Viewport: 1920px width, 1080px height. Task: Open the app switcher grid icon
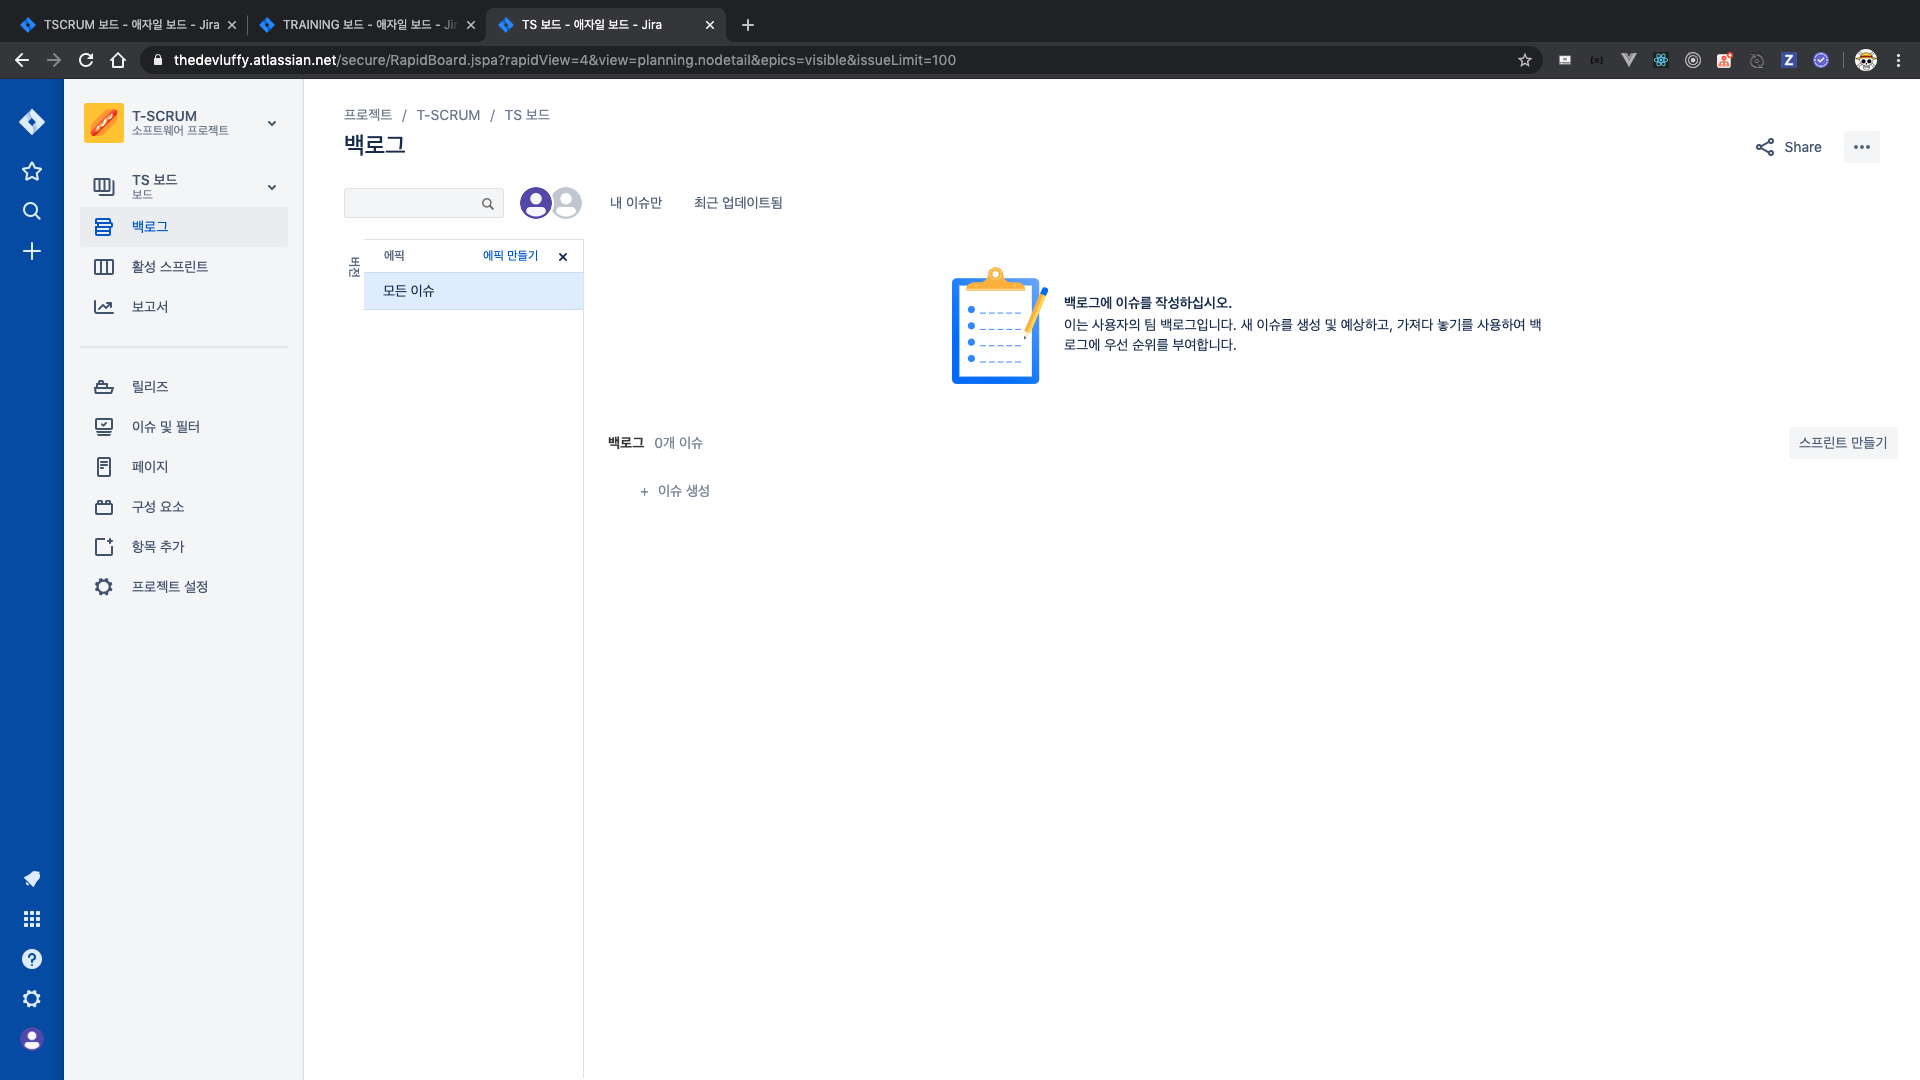pyautogui.click(x=32, y=919)
